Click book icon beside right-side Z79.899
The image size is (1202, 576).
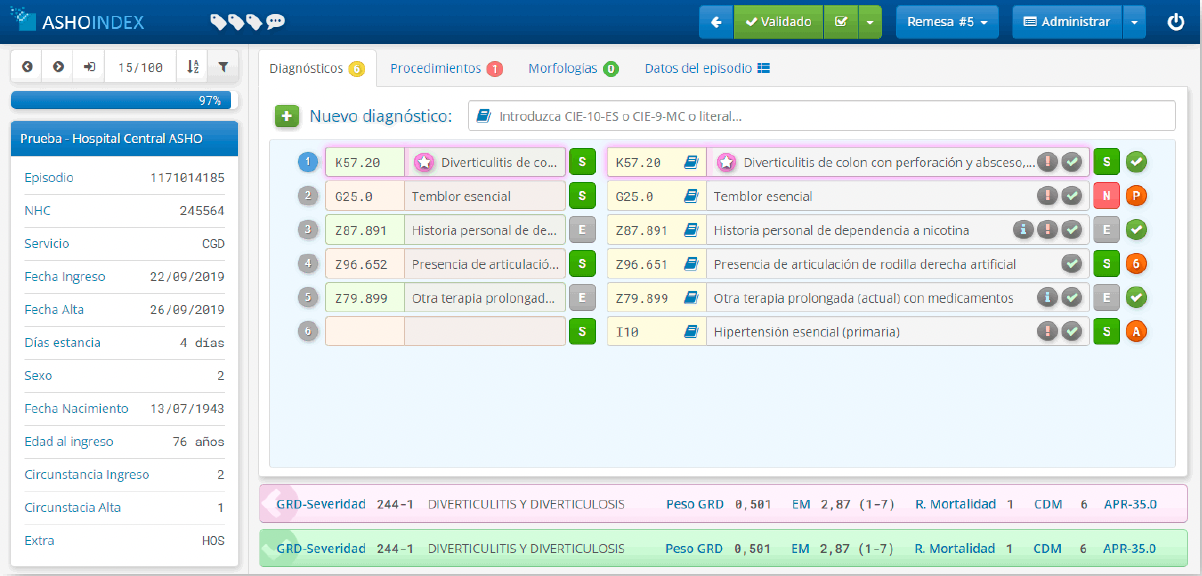pyautogui.click(x=690, y=298)
